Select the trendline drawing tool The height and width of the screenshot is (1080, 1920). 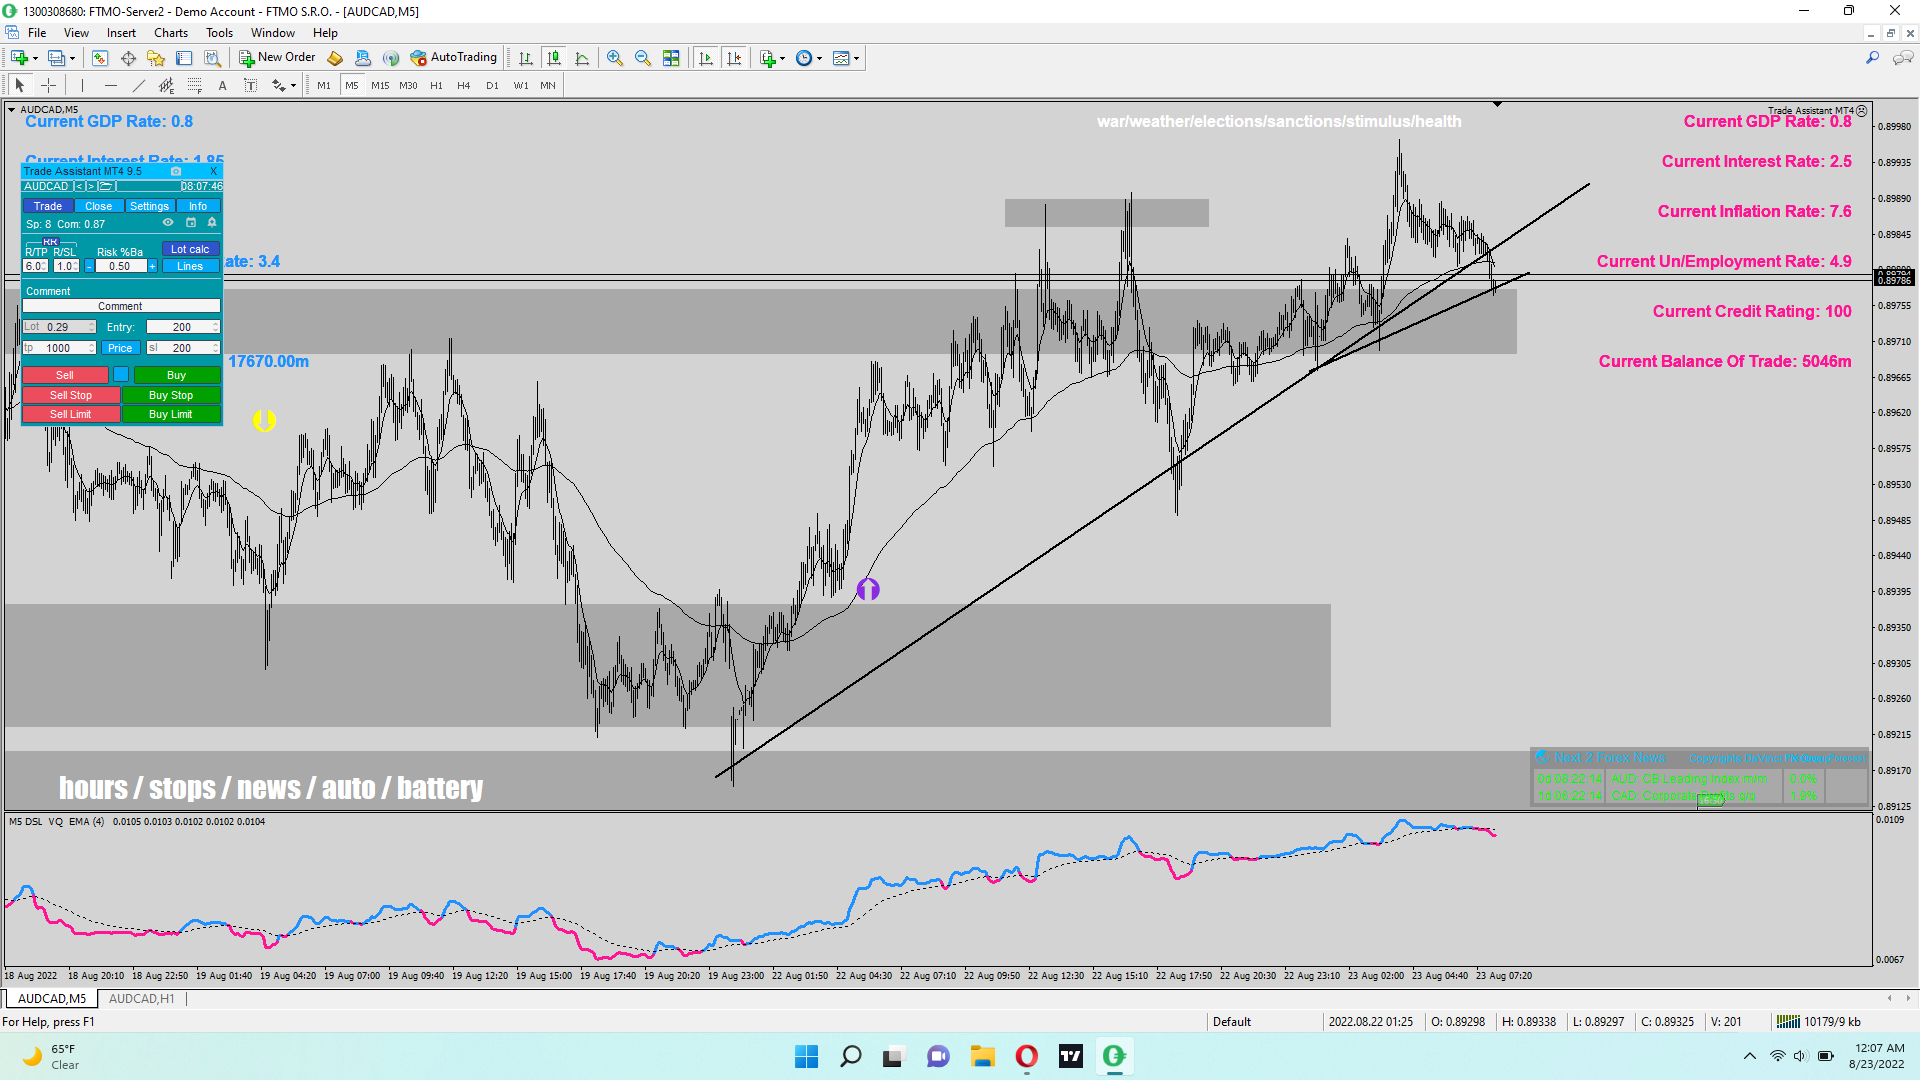tap(139, 86)
